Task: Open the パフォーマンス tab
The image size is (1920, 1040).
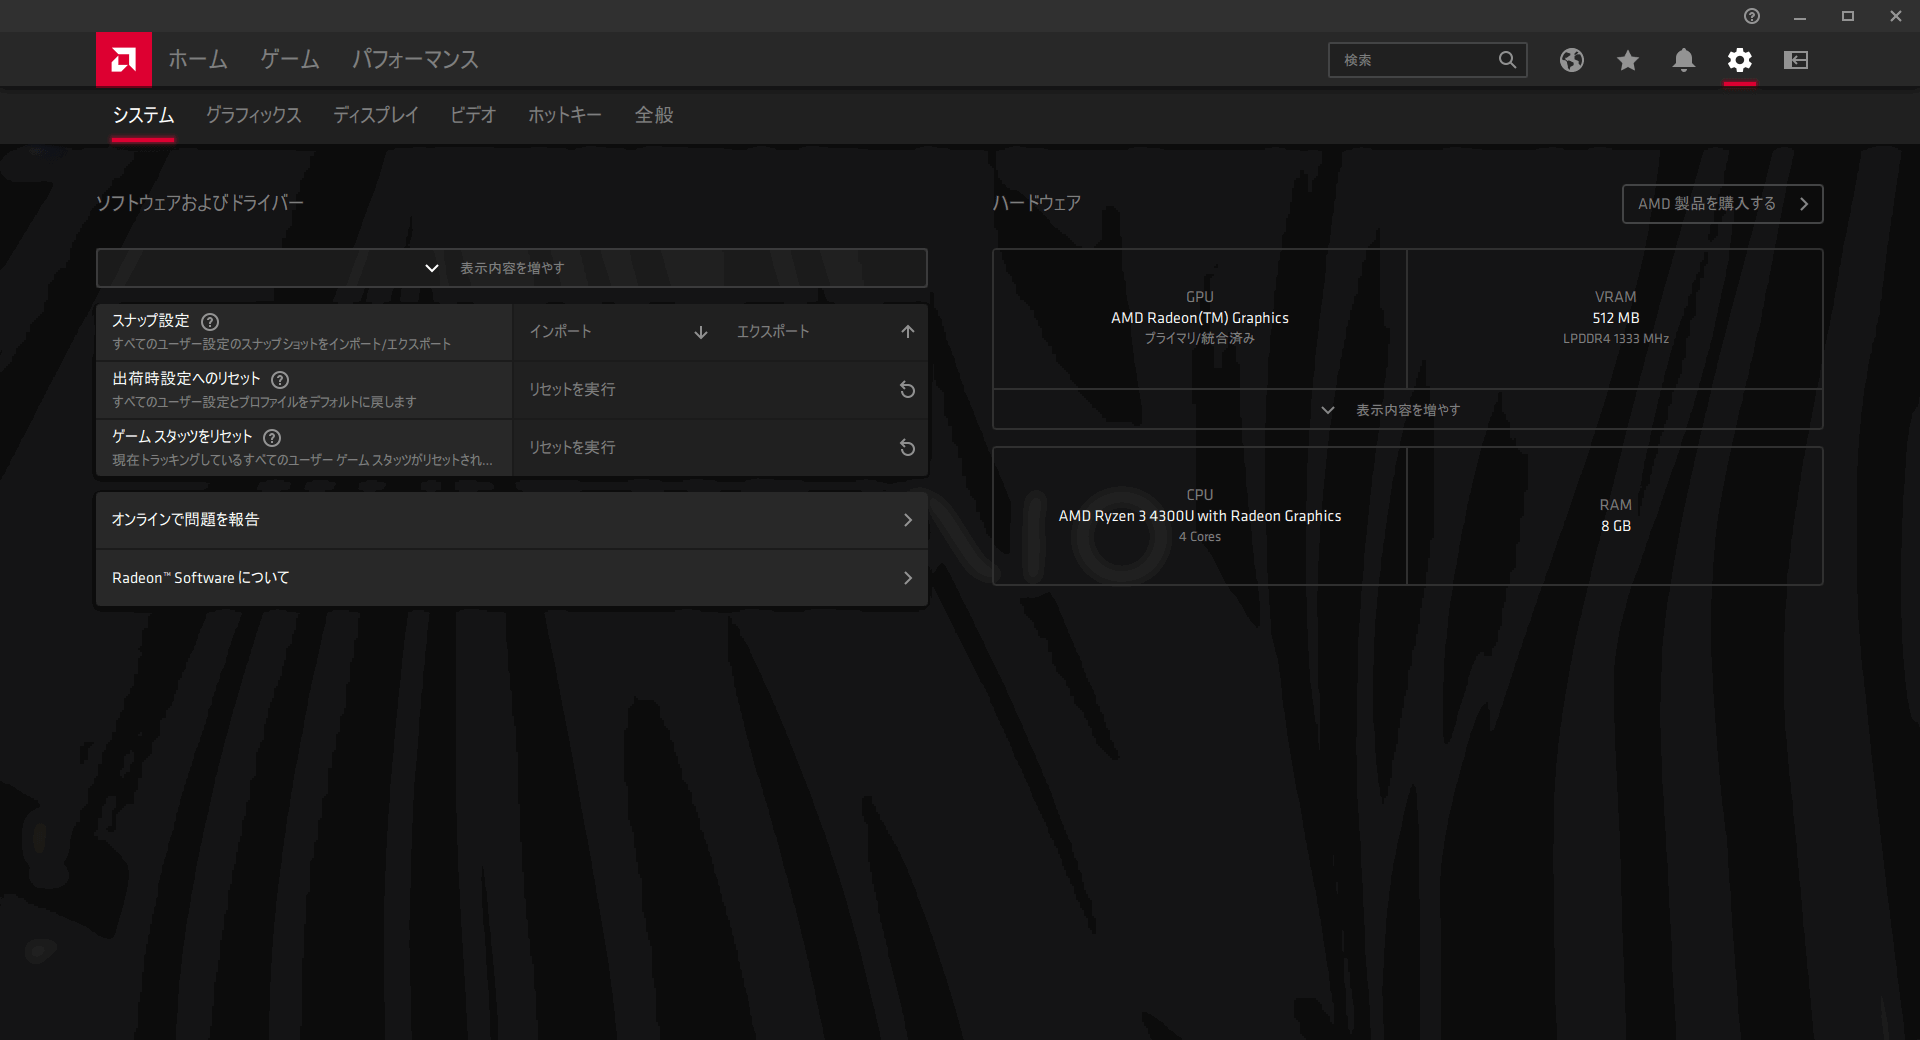Action: click(x=415, y=60)
